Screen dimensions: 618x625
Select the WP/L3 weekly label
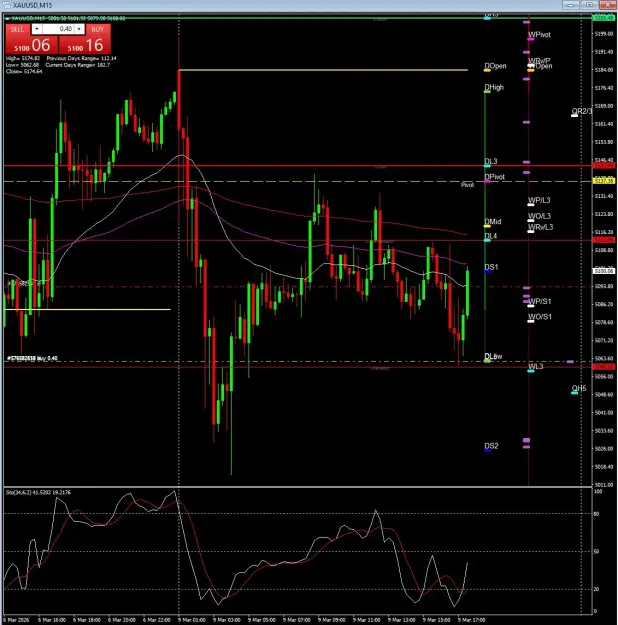pyautogui.click(x=539, y=200)
